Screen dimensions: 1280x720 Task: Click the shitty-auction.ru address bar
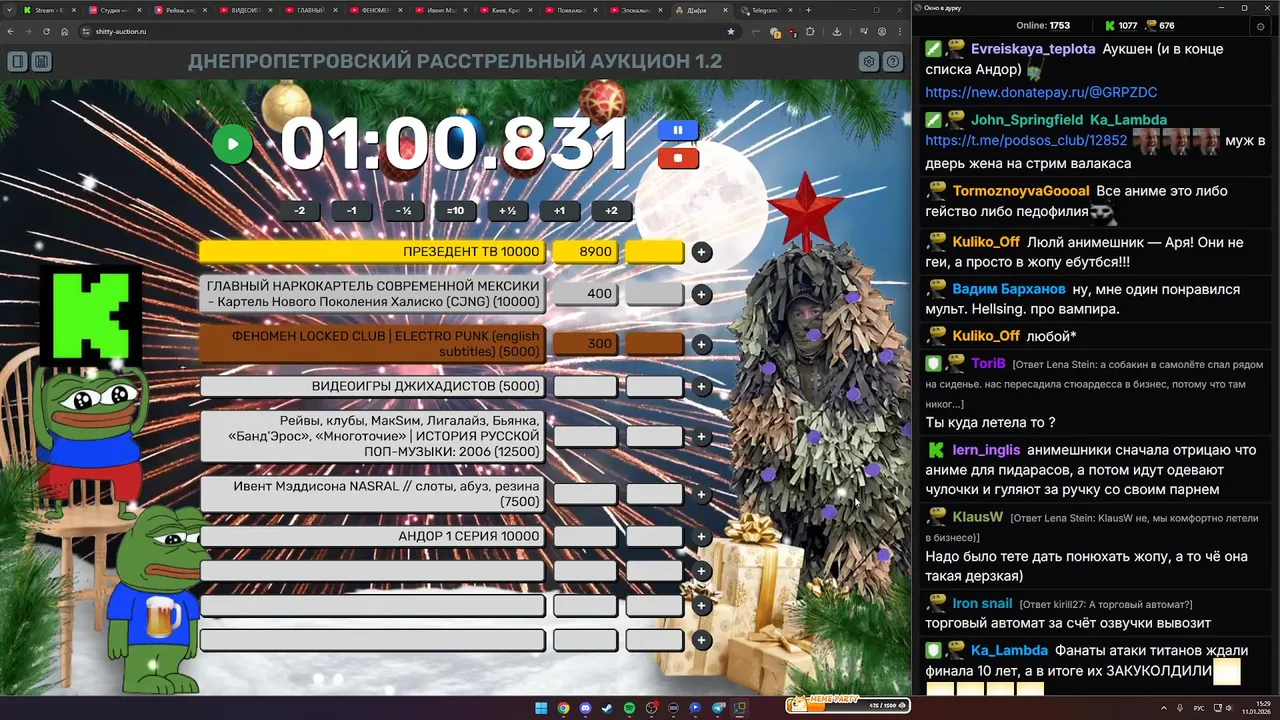410,31
